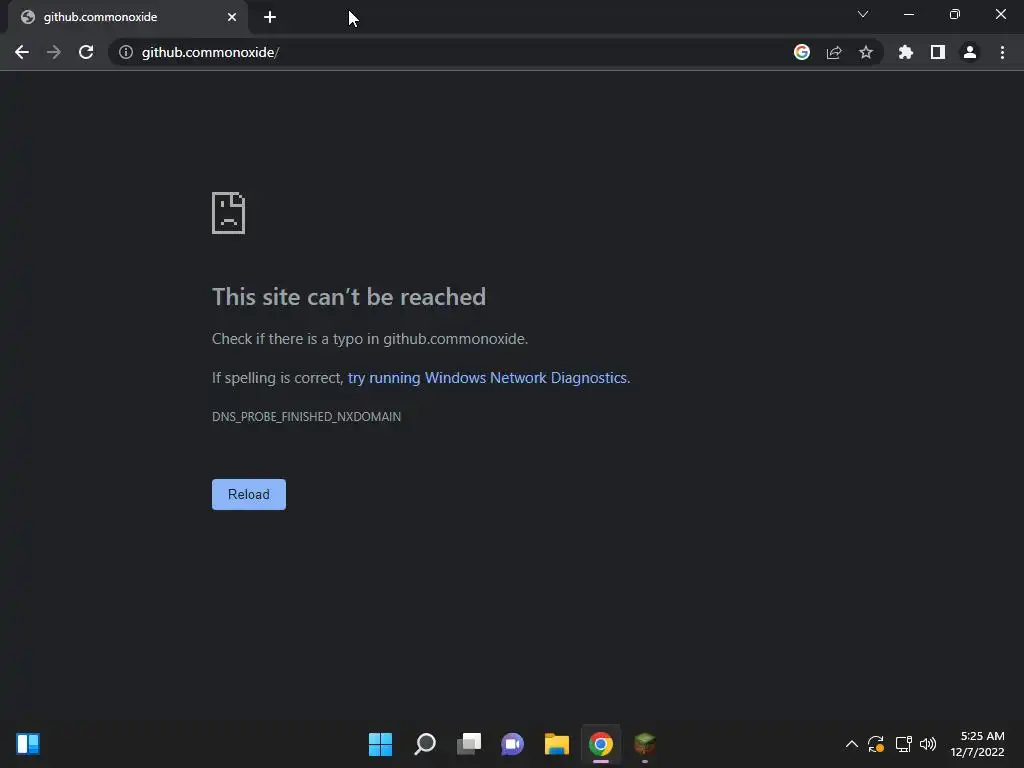Click the "This site can't be reached" heading
Image resolution: width=1024 pixels, height=768 pixels.
[349, 297]
